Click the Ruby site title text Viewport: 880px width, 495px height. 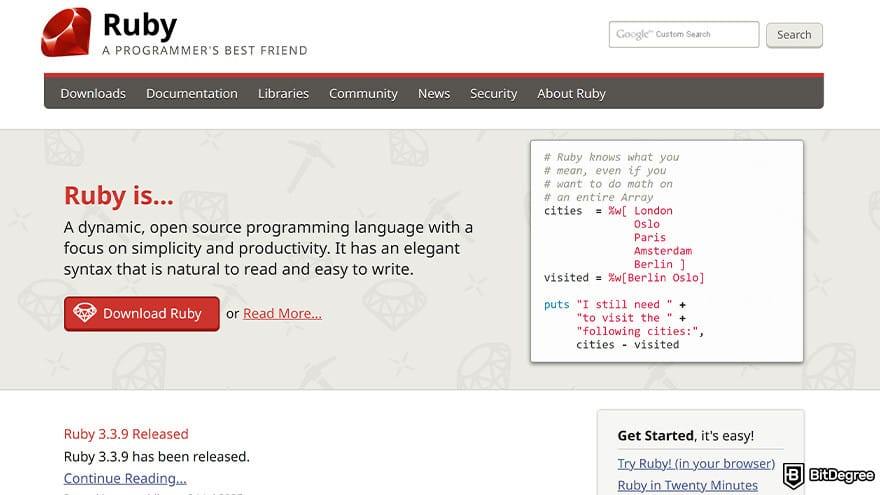click(x=140, y=25)
